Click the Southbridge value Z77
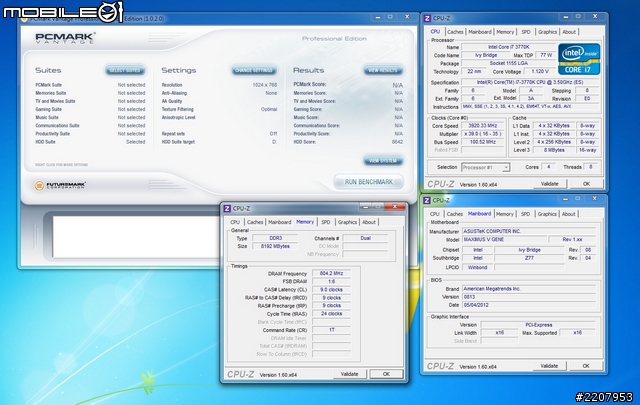 click(x=529, y=258)
